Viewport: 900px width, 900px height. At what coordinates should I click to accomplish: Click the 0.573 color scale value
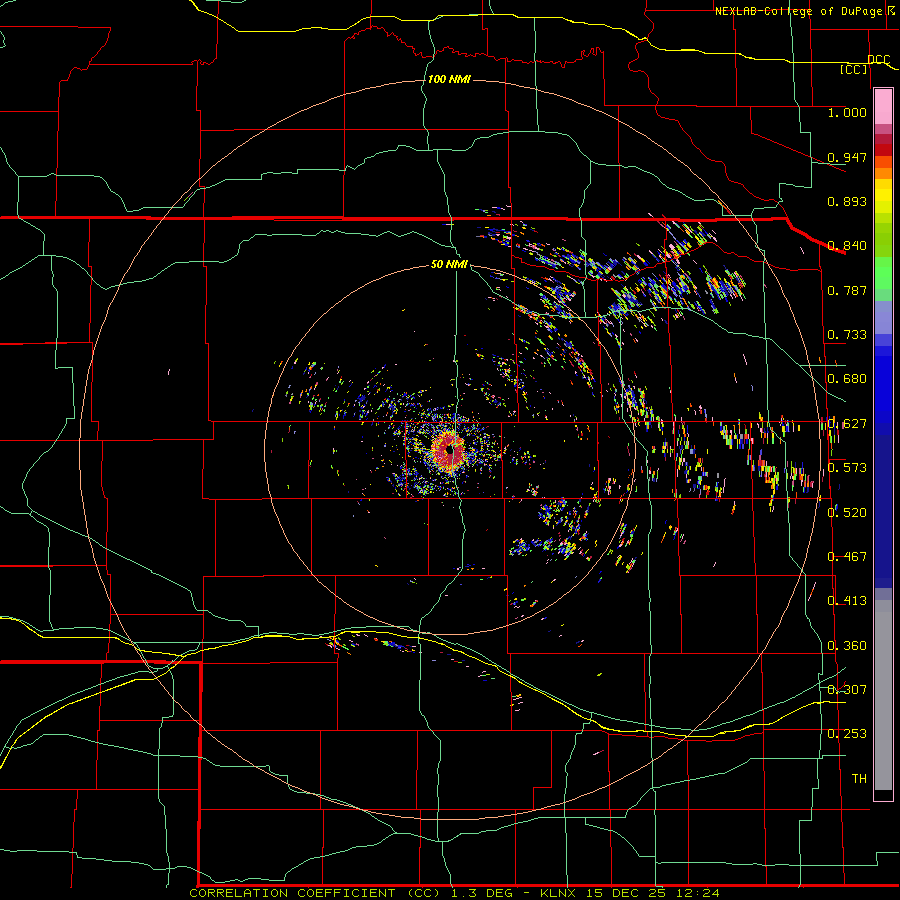847,468
